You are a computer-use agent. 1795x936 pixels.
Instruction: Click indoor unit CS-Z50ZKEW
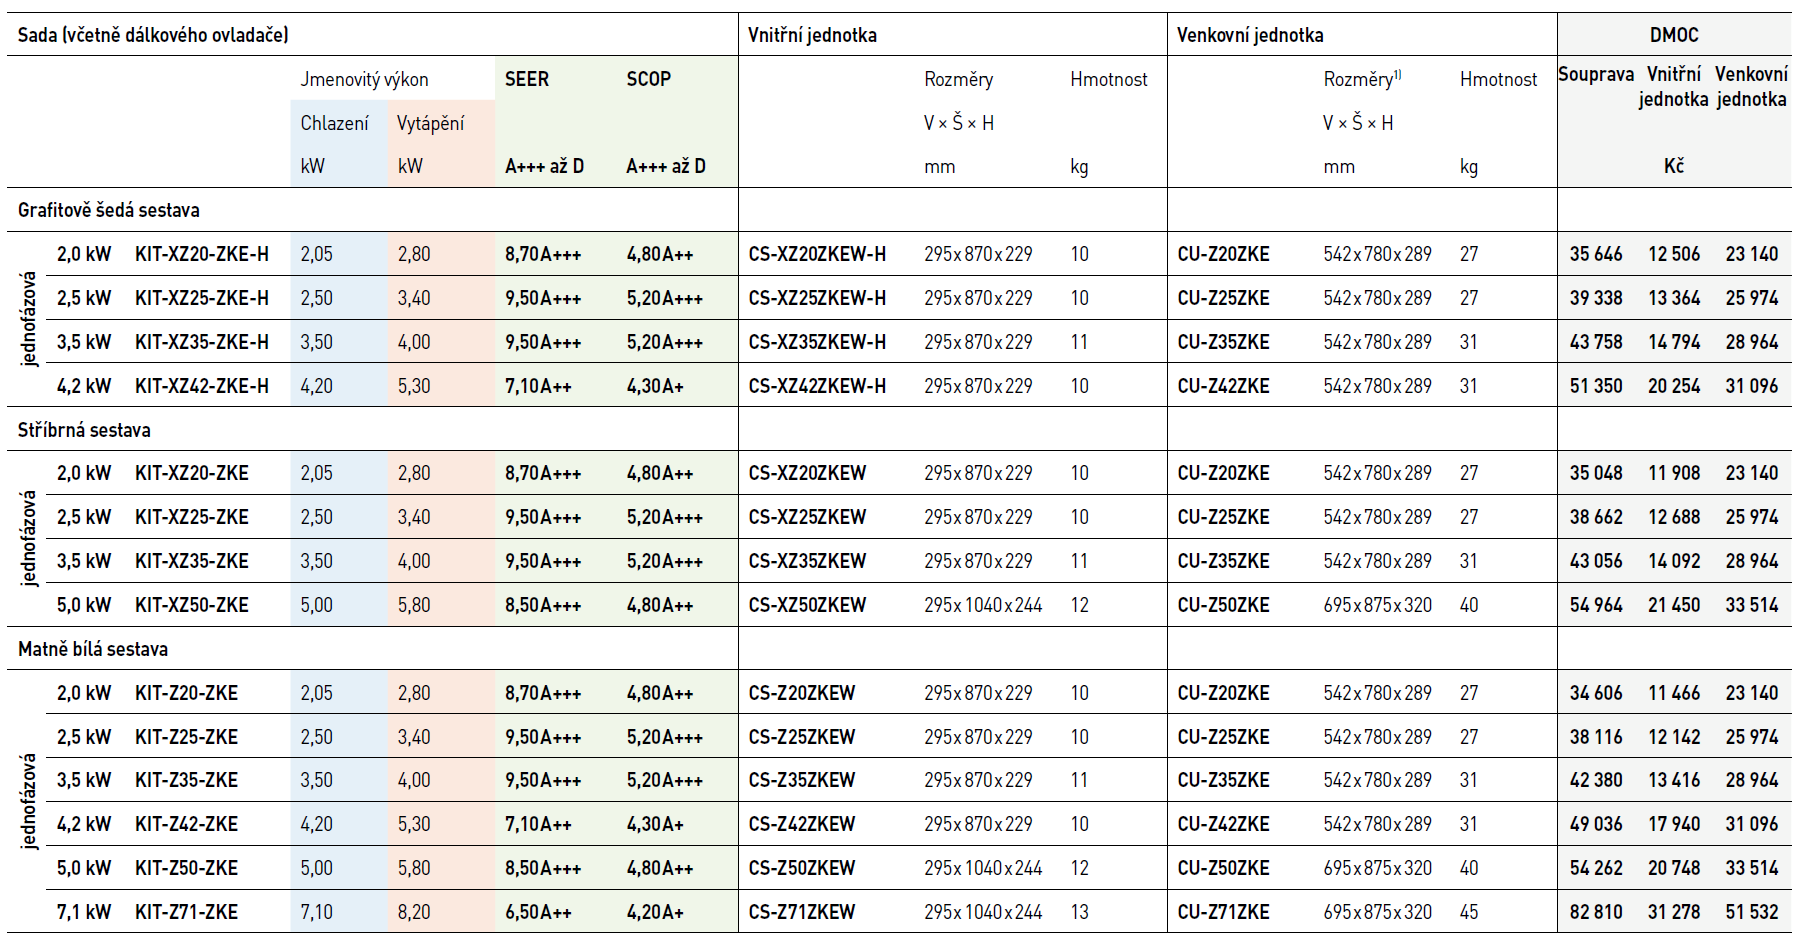802,868
